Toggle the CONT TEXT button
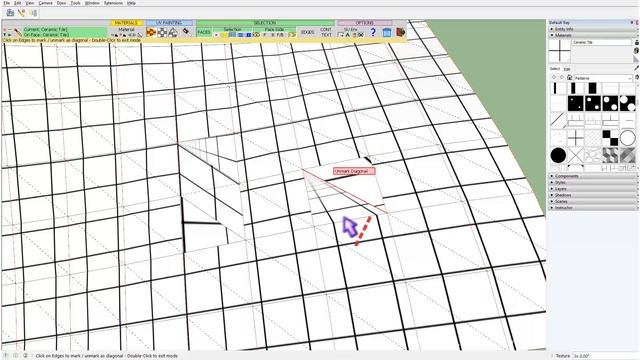The image size is (640, 360). (326, 32)
